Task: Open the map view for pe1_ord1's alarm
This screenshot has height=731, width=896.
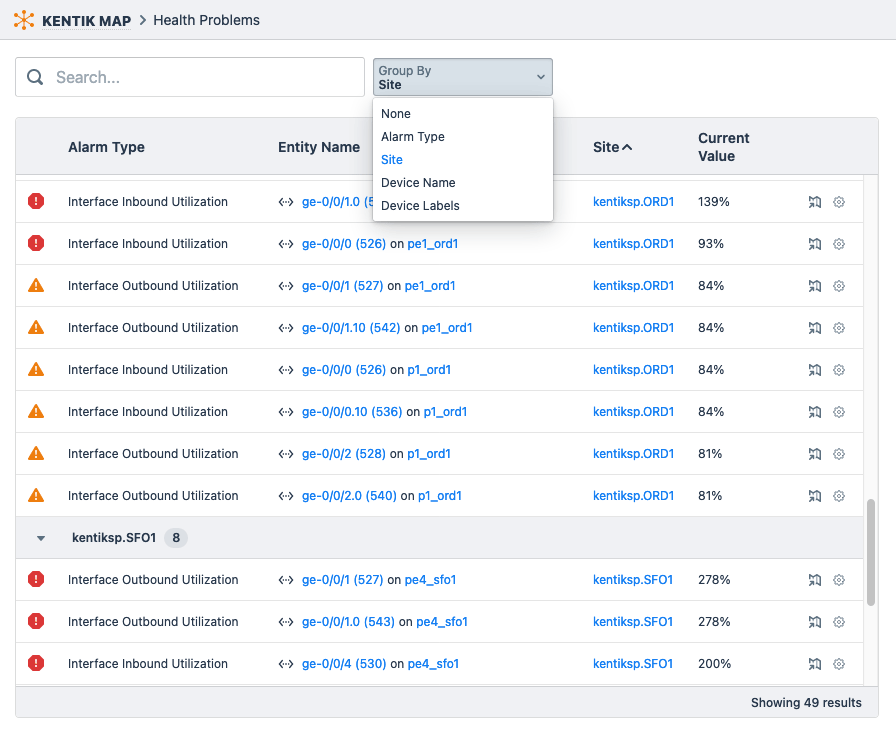Action: click(x=815, y=244)
